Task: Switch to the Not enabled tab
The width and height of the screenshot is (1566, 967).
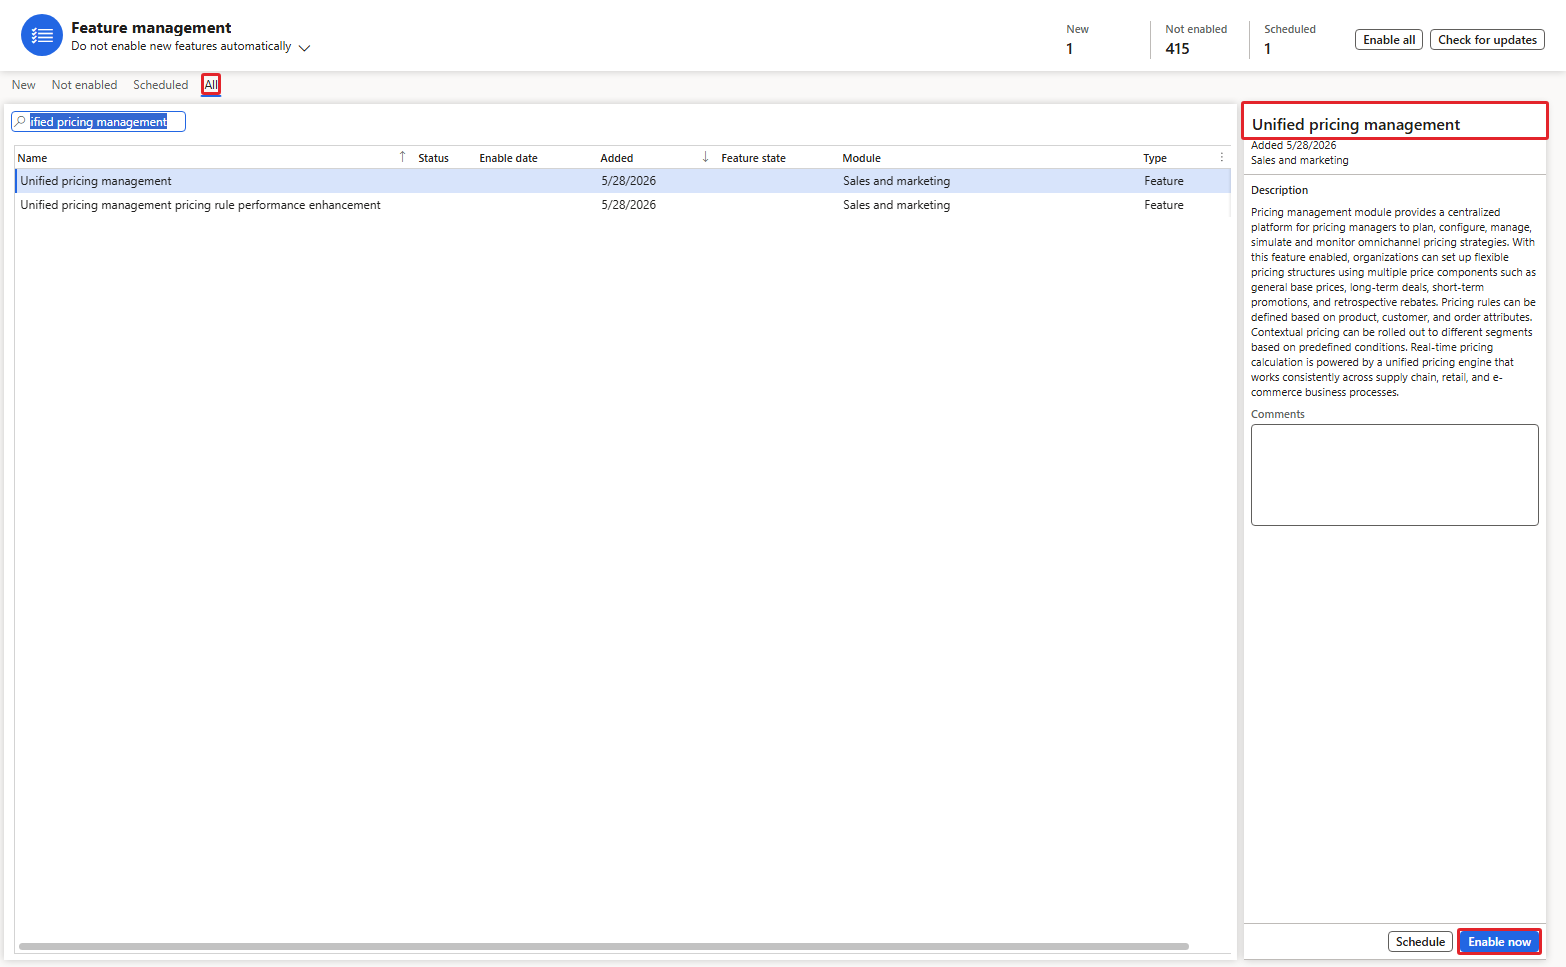Action: [84, 85]
